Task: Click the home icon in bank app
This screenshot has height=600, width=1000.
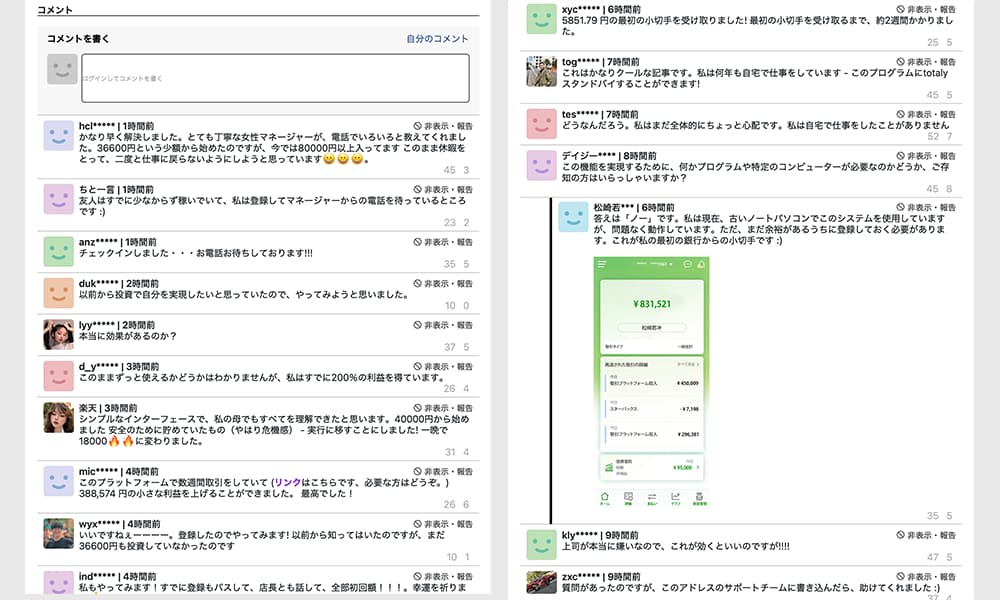Action: (x=603, y=497)
